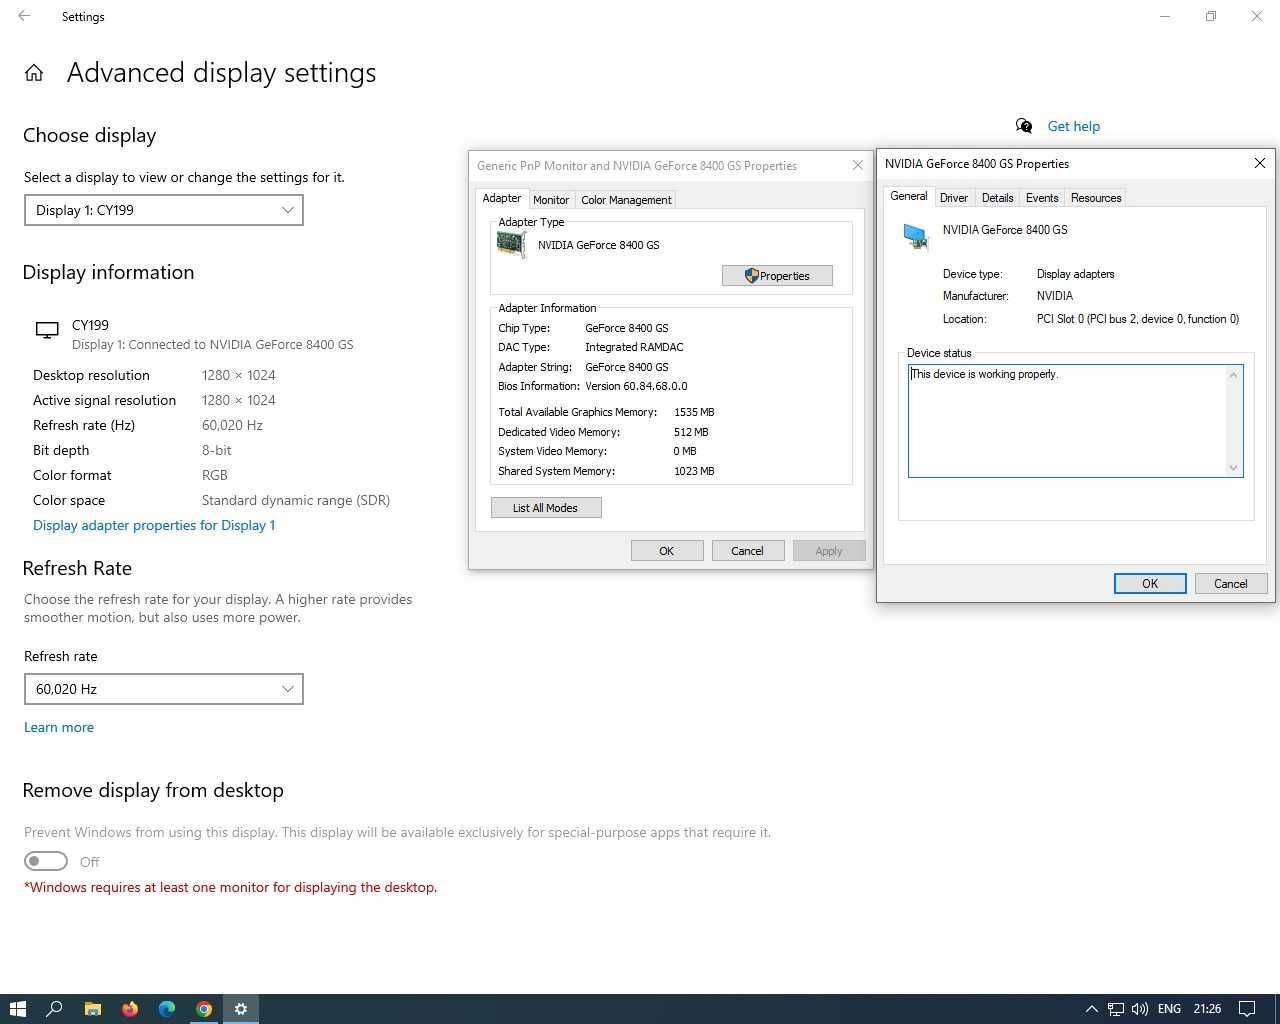
Task: Click the CY199 monitor icon
Action: click(47, 330)
